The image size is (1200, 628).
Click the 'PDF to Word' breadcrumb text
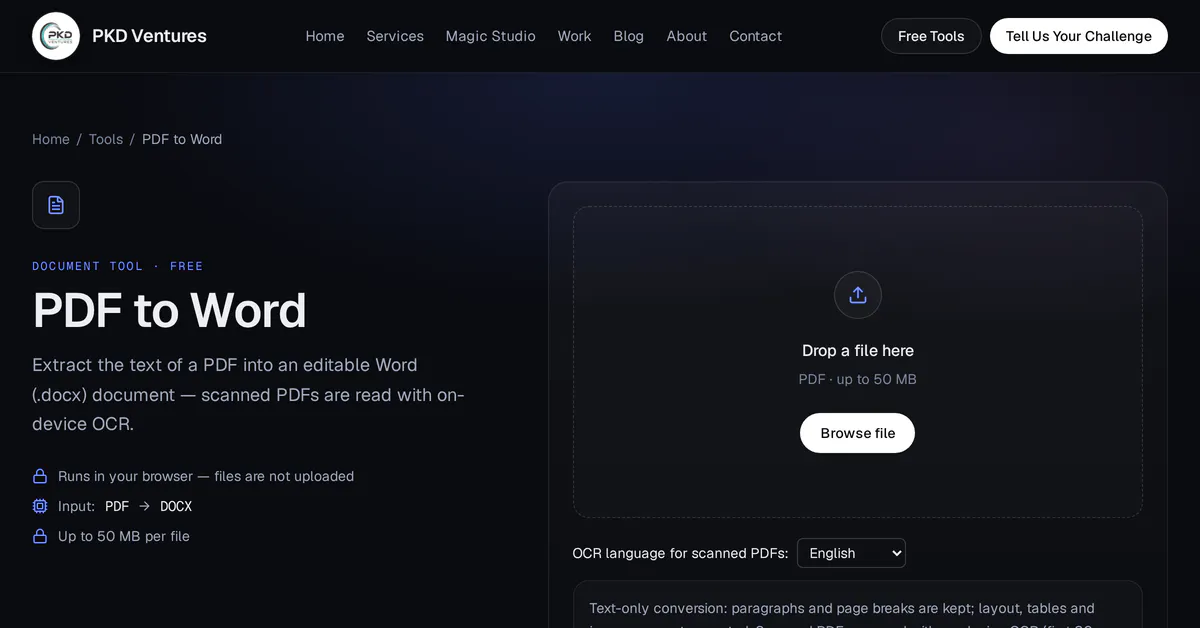(x=182, y=139)
